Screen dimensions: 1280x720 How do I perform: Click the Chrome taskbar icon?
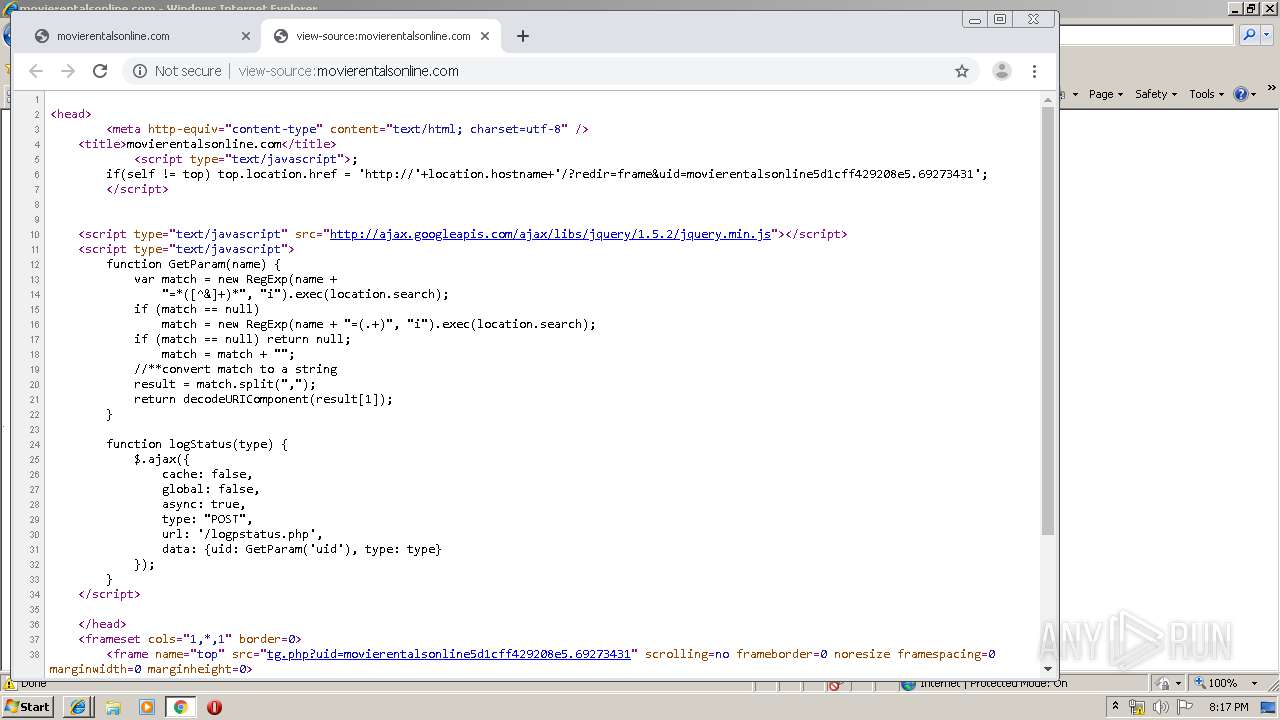pos(181,707)
